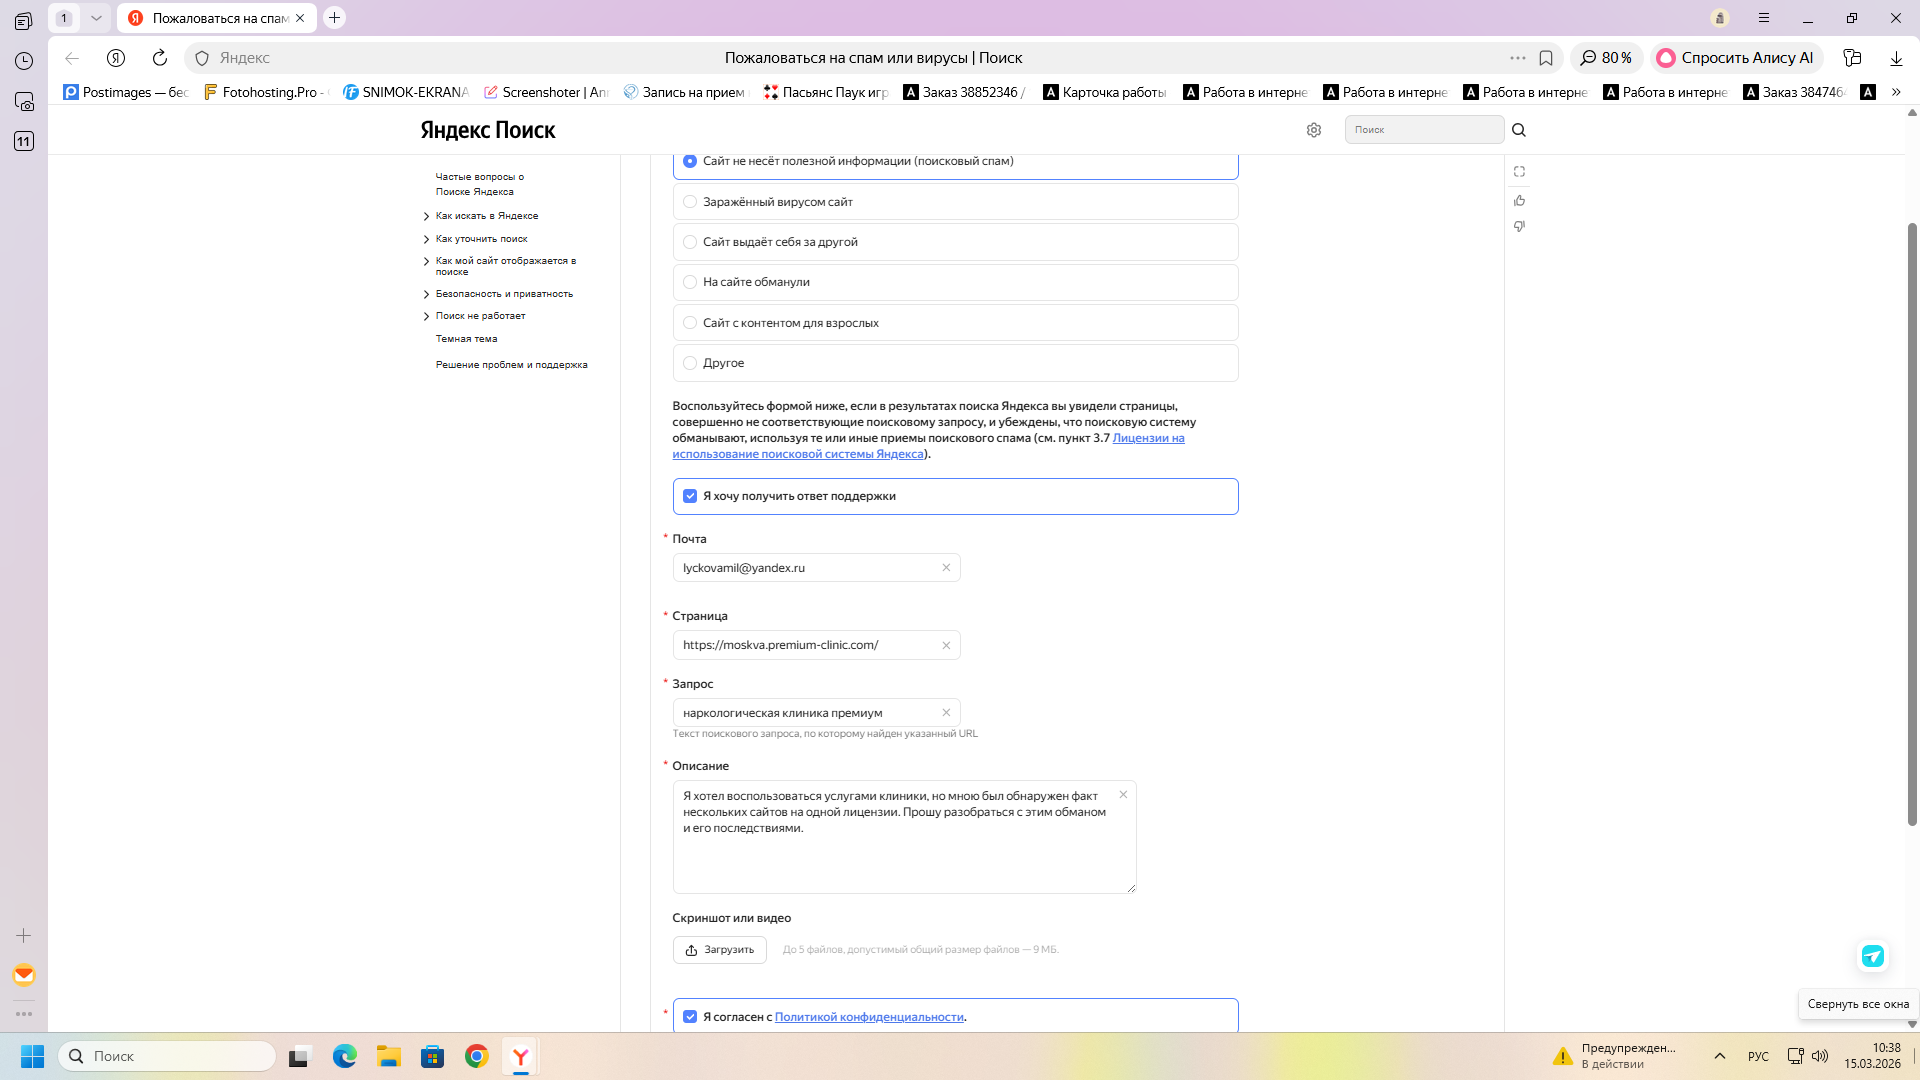Open the "Темная тема" sidebar item
1920x1080 pixels.
[466, 339]
